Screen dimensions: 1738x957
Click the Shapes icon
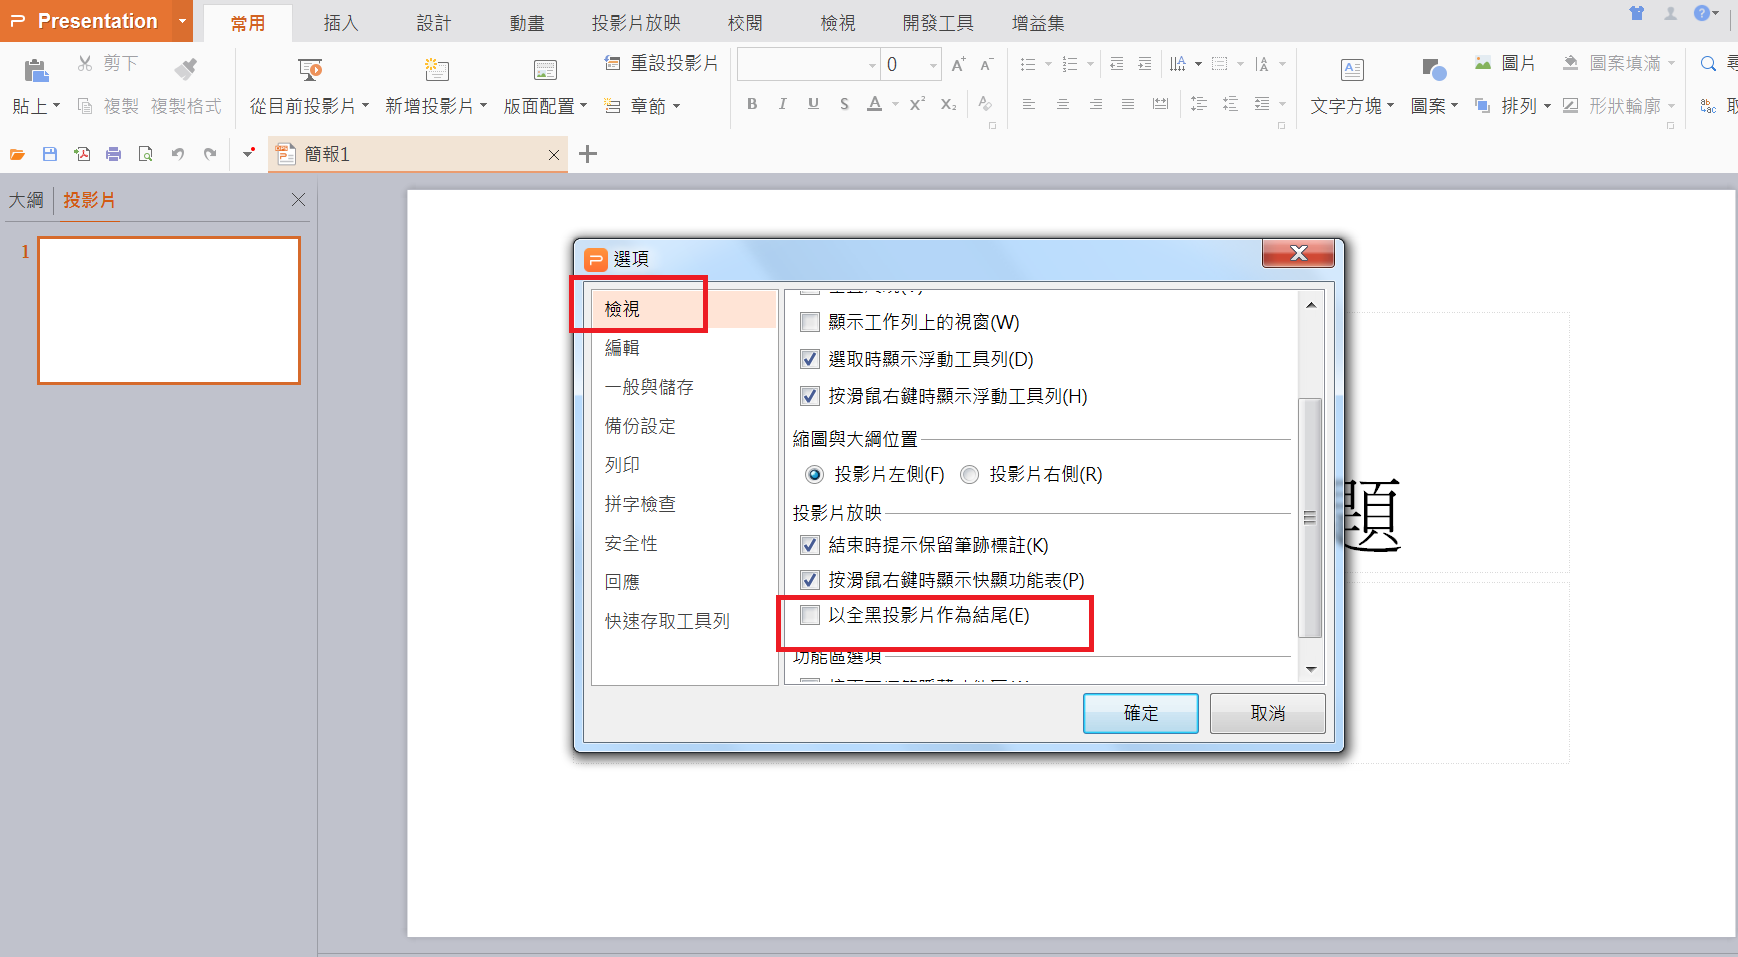[1434, 69]
